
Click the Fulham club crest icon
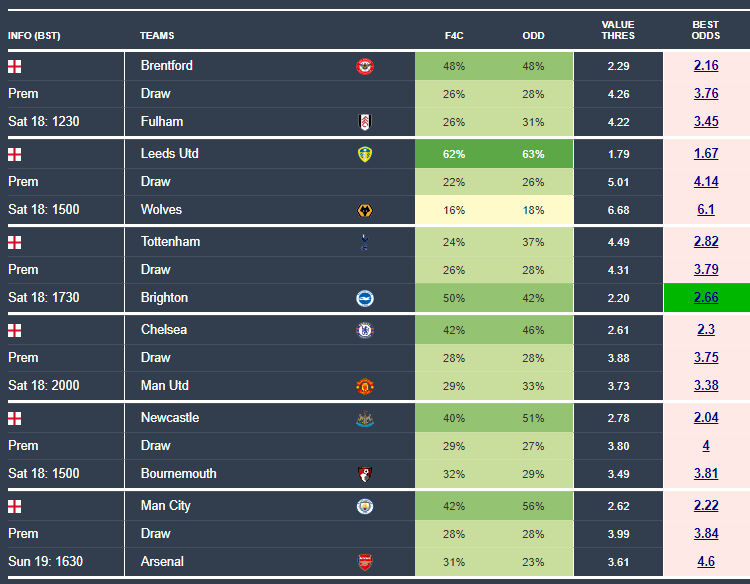coord(365,122)
